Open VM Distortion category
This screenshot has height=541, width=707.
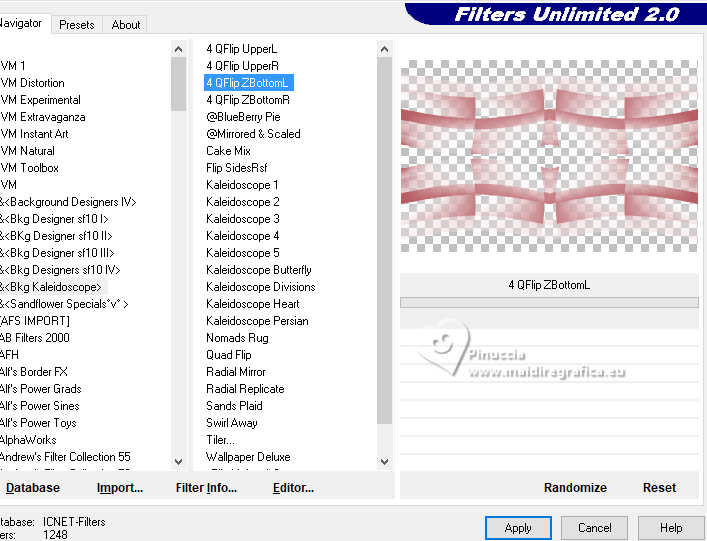tap(32, 83)
